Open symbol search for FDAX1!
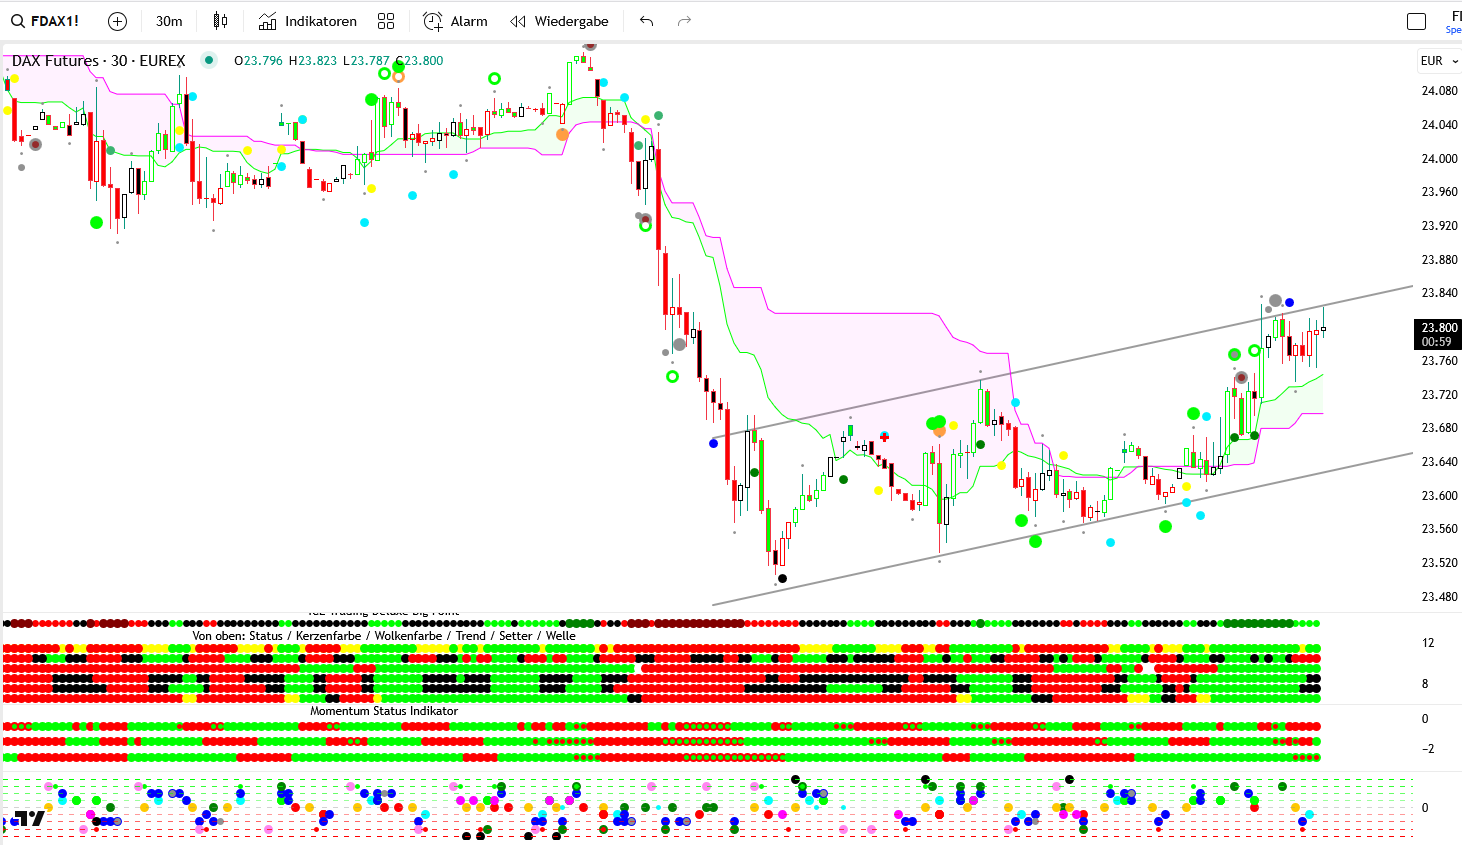The height and width of the screenshot is (845, 1462). 46,21
